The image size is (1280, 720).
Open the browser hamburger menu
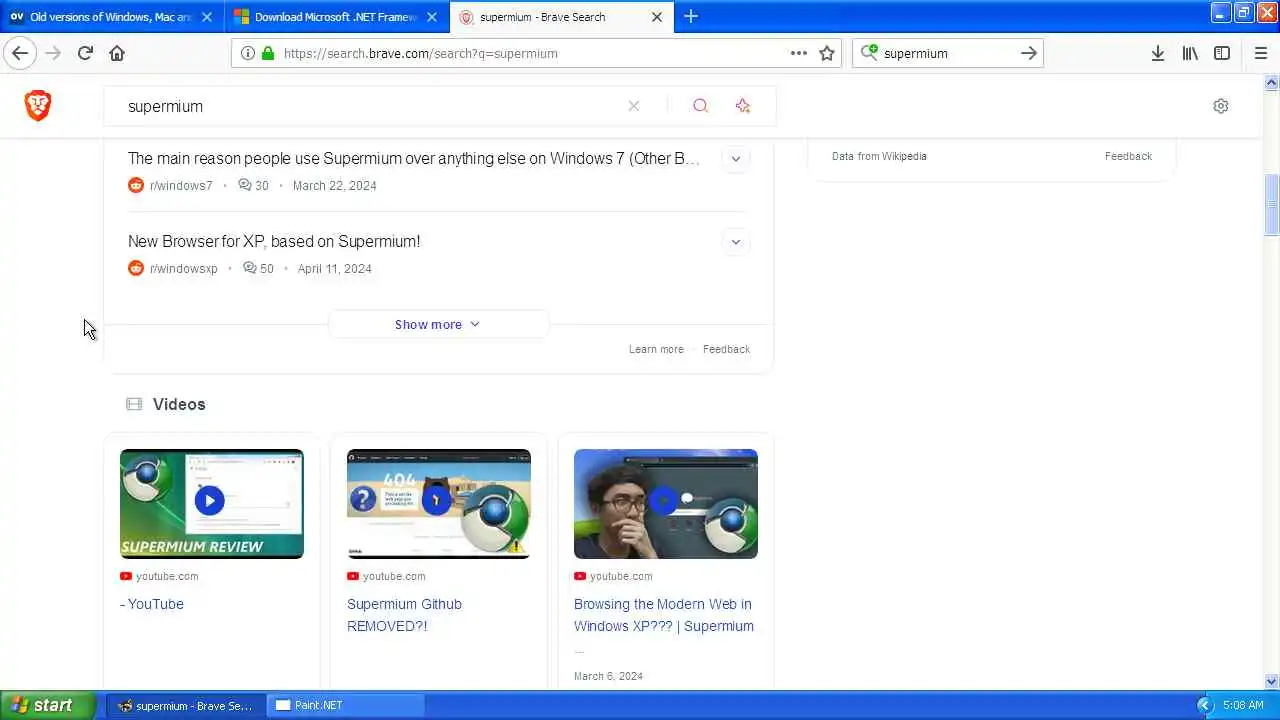1260,53
